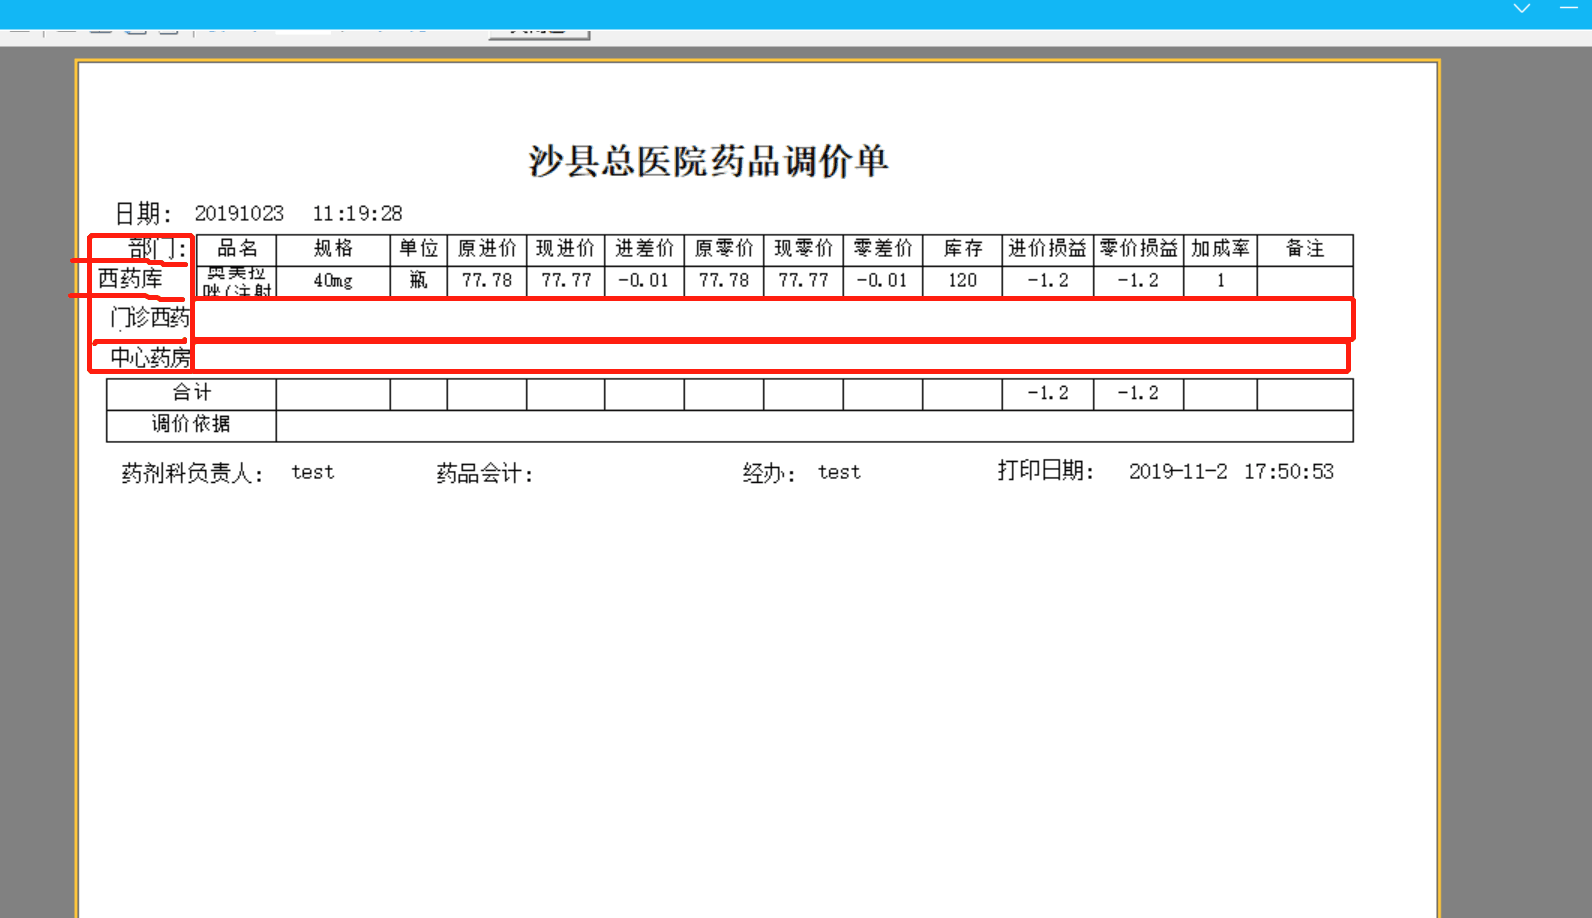Click the 库存 column header
Screen dimensions: 1592x918
[963, 249]
